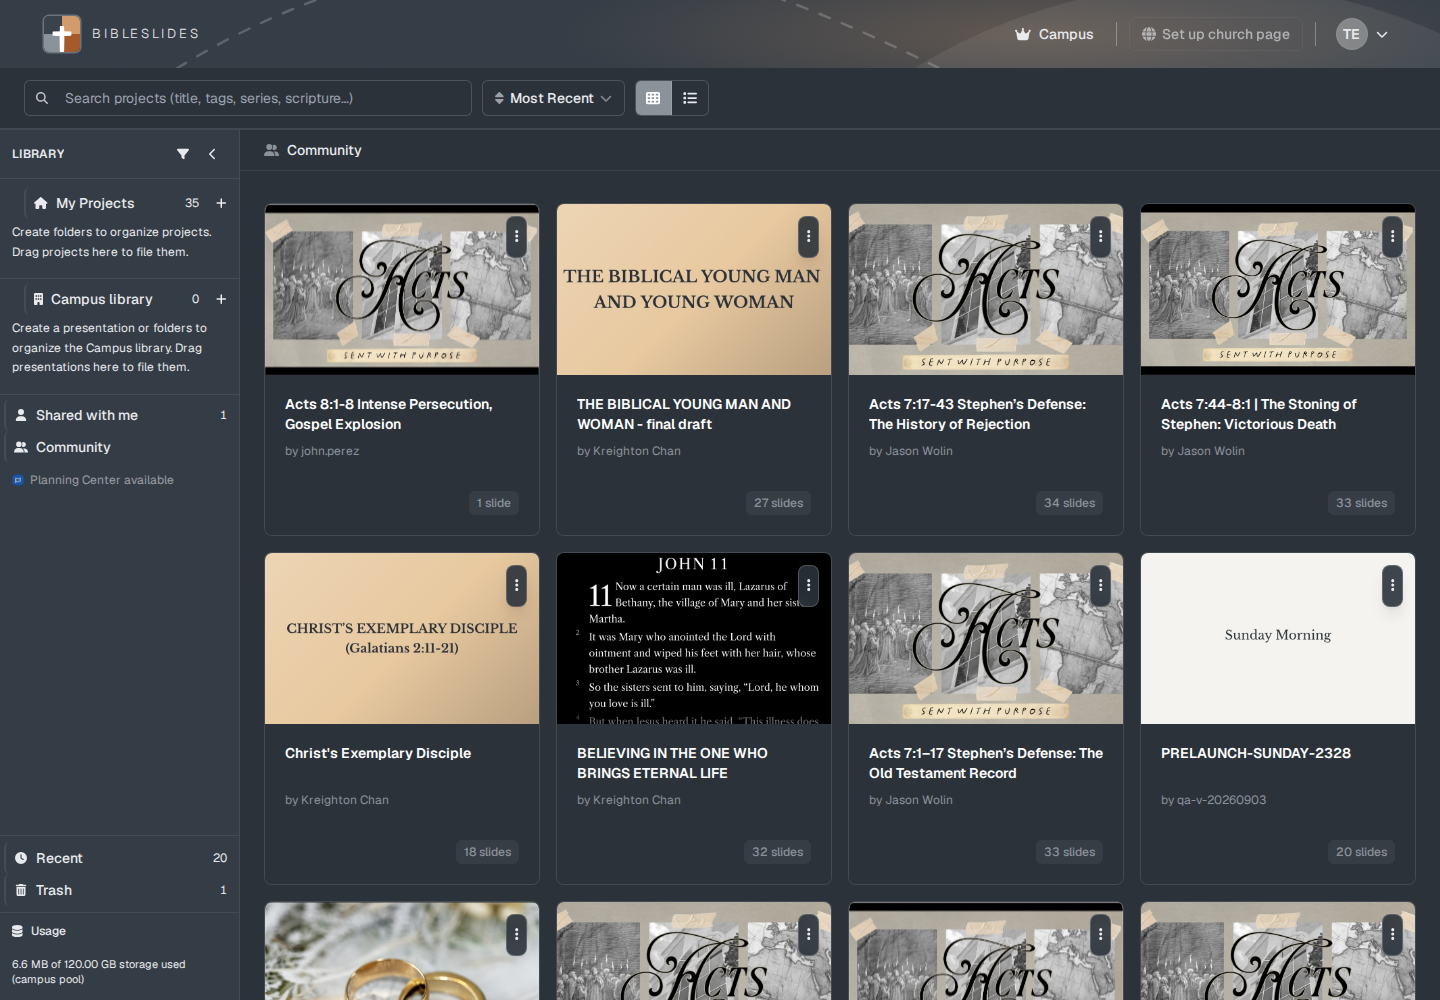1440x1000 pixels.
Task: Open the Trash folder
Action: coord(120,890)
